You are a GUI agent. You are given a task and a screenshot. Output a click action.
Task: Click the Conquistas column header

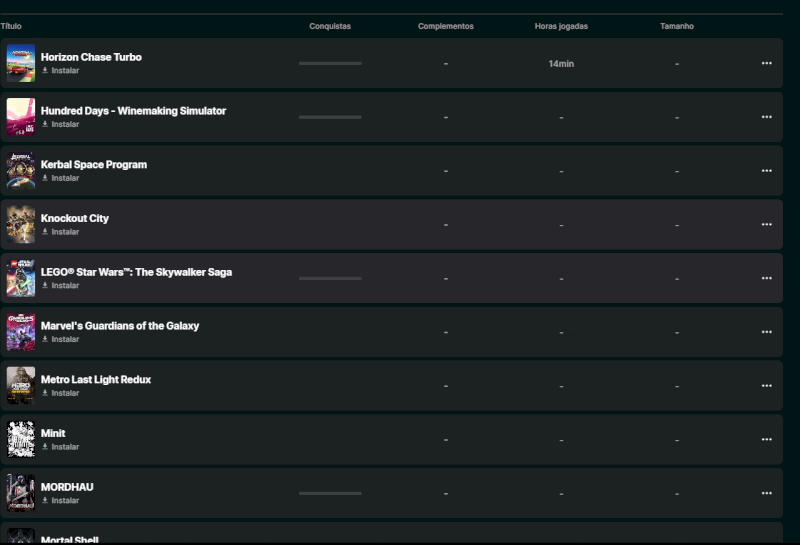(330, 26)
